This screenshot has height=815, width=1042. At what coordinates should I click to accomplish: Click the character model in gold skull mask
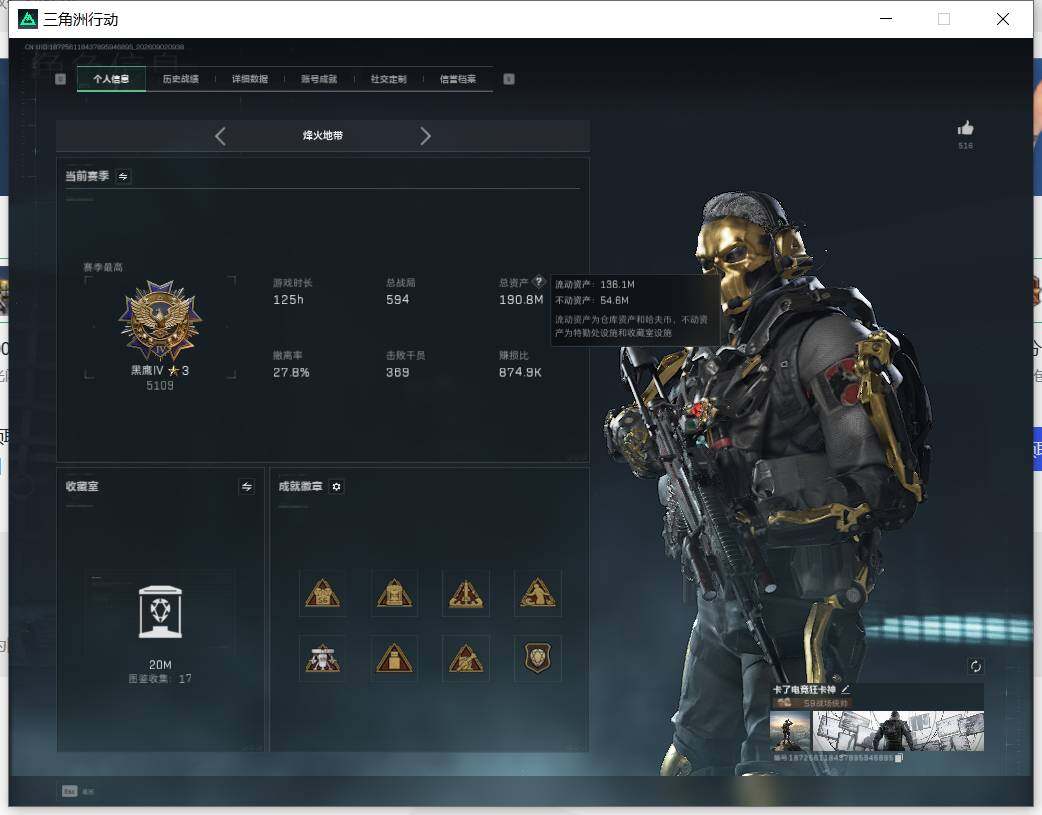(771, 479)
